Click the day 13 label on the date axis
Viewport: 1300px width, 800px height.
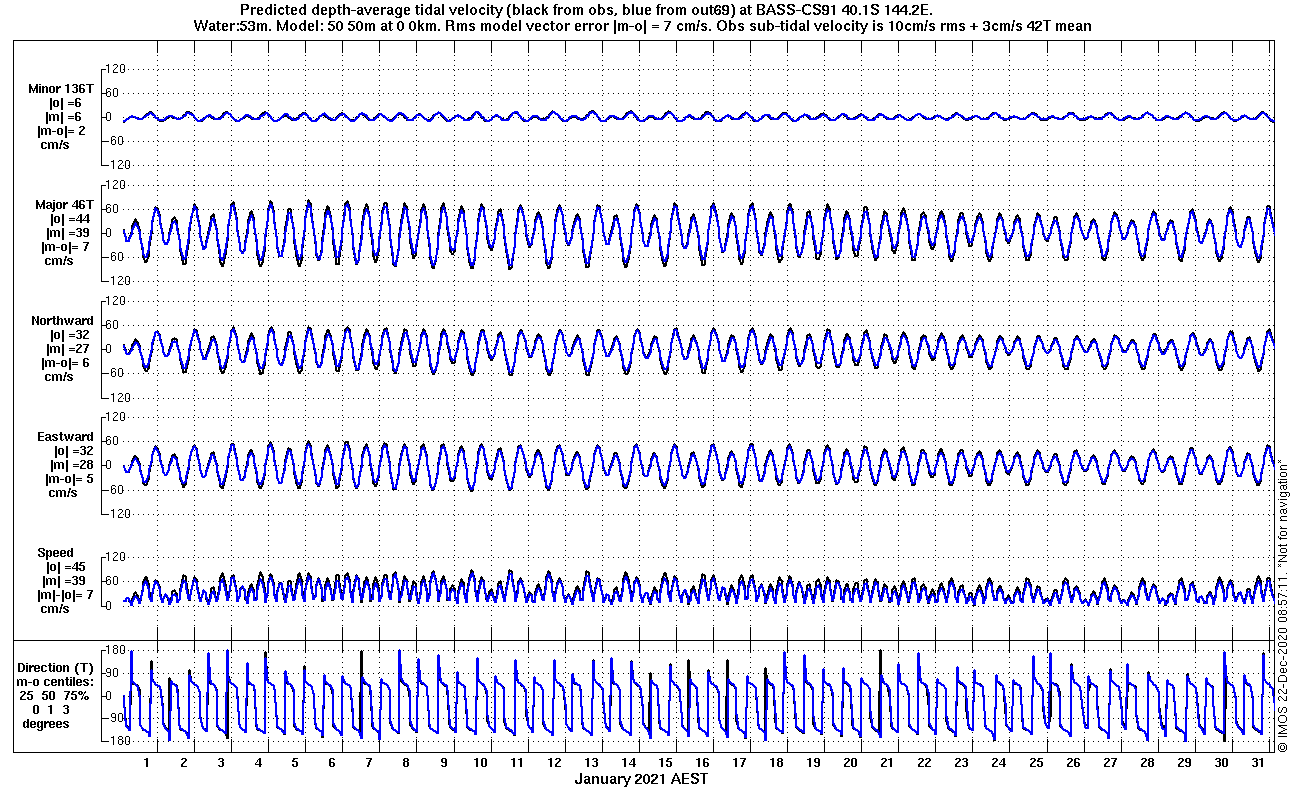(591, 763)
